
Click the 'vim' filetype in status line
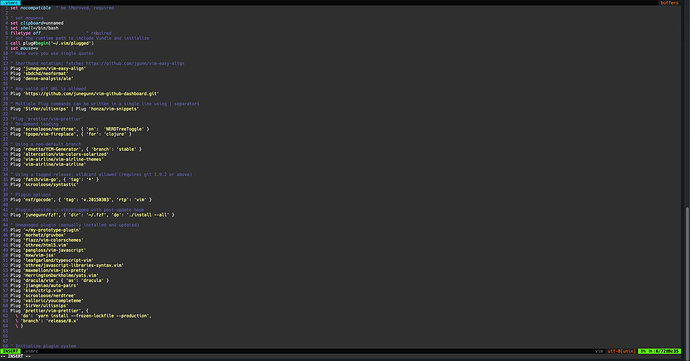(599, 351)
